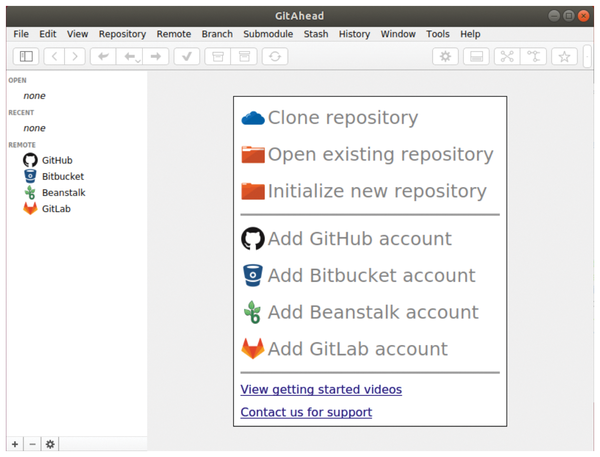The image size is (600, 457).
Task: Open the Submodule menu
Action: (268, 34)
